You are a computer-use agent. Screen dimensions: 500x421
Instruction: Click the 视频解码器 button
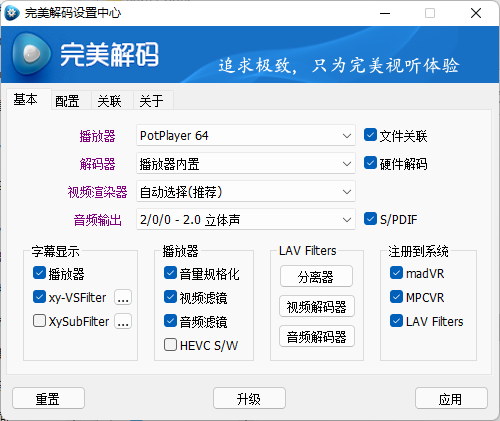317,306
